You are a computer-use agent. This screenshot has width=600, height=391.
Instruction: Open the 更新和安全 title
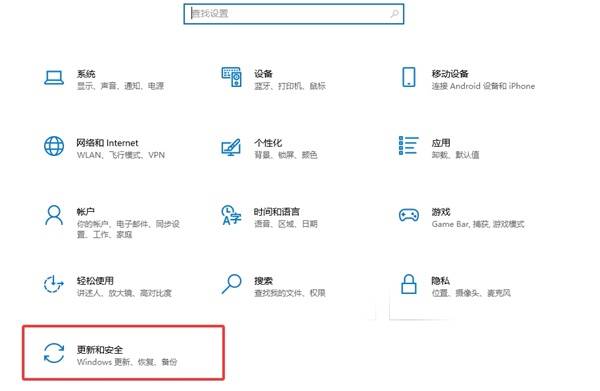tap(99, 349)
